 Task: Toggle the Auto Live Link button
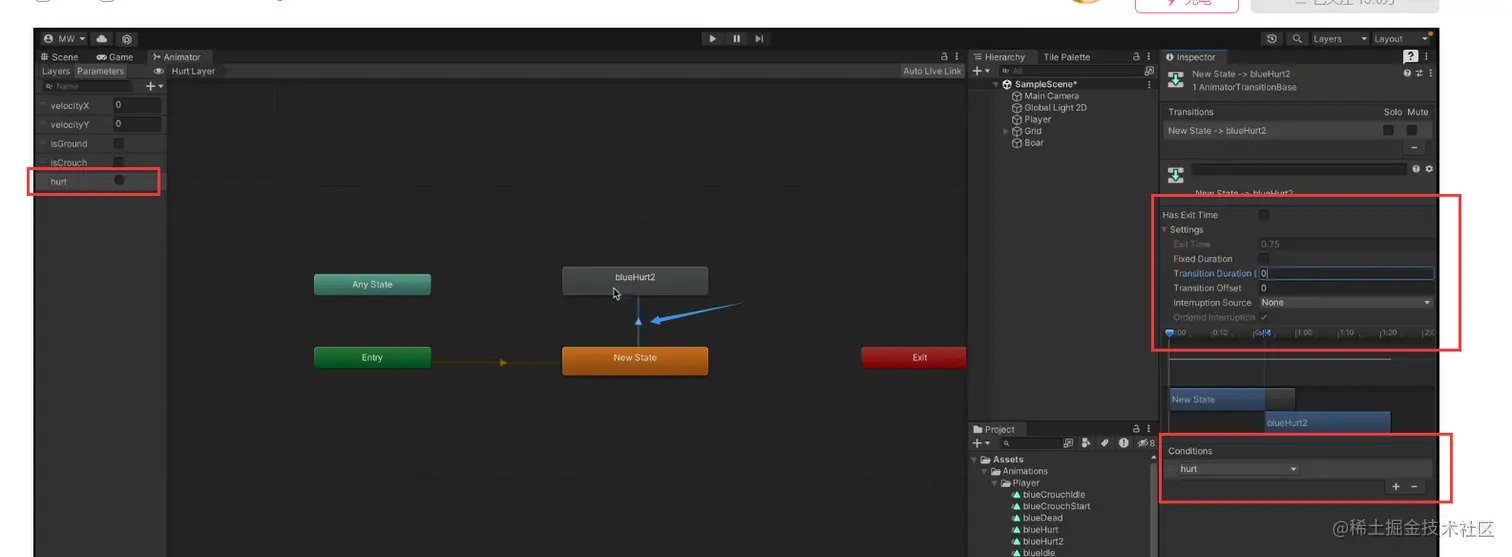[x=932, y=71]
